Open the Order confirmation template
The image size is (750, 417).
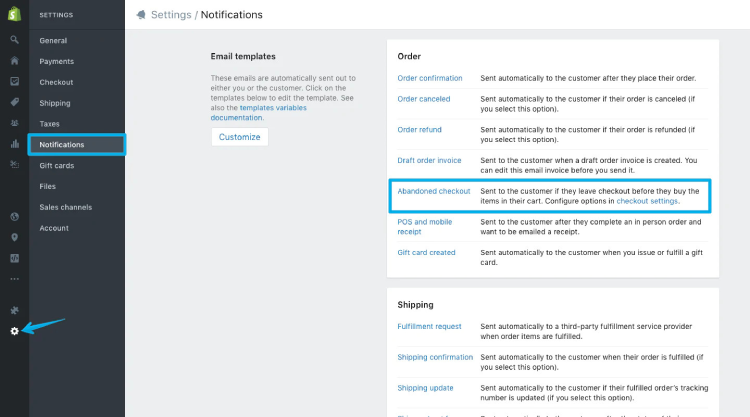[430, 78]
